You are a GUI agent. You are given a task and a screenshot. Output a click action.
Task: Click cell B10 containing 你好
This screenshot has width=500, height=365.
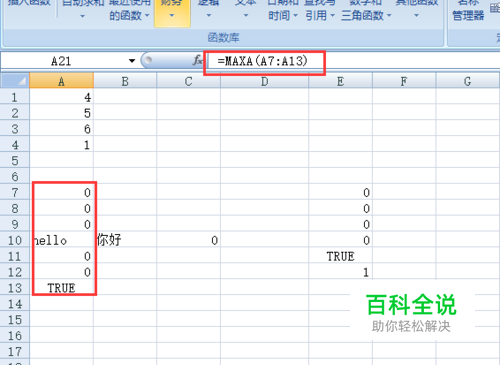point(125,240)
